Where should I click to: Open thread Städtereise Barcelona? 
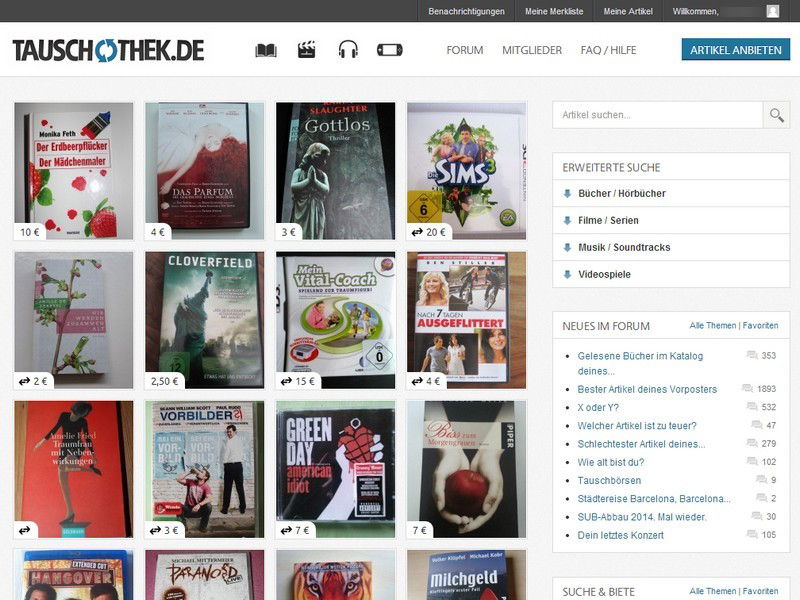pyautogui.click(x=654, y=498)
